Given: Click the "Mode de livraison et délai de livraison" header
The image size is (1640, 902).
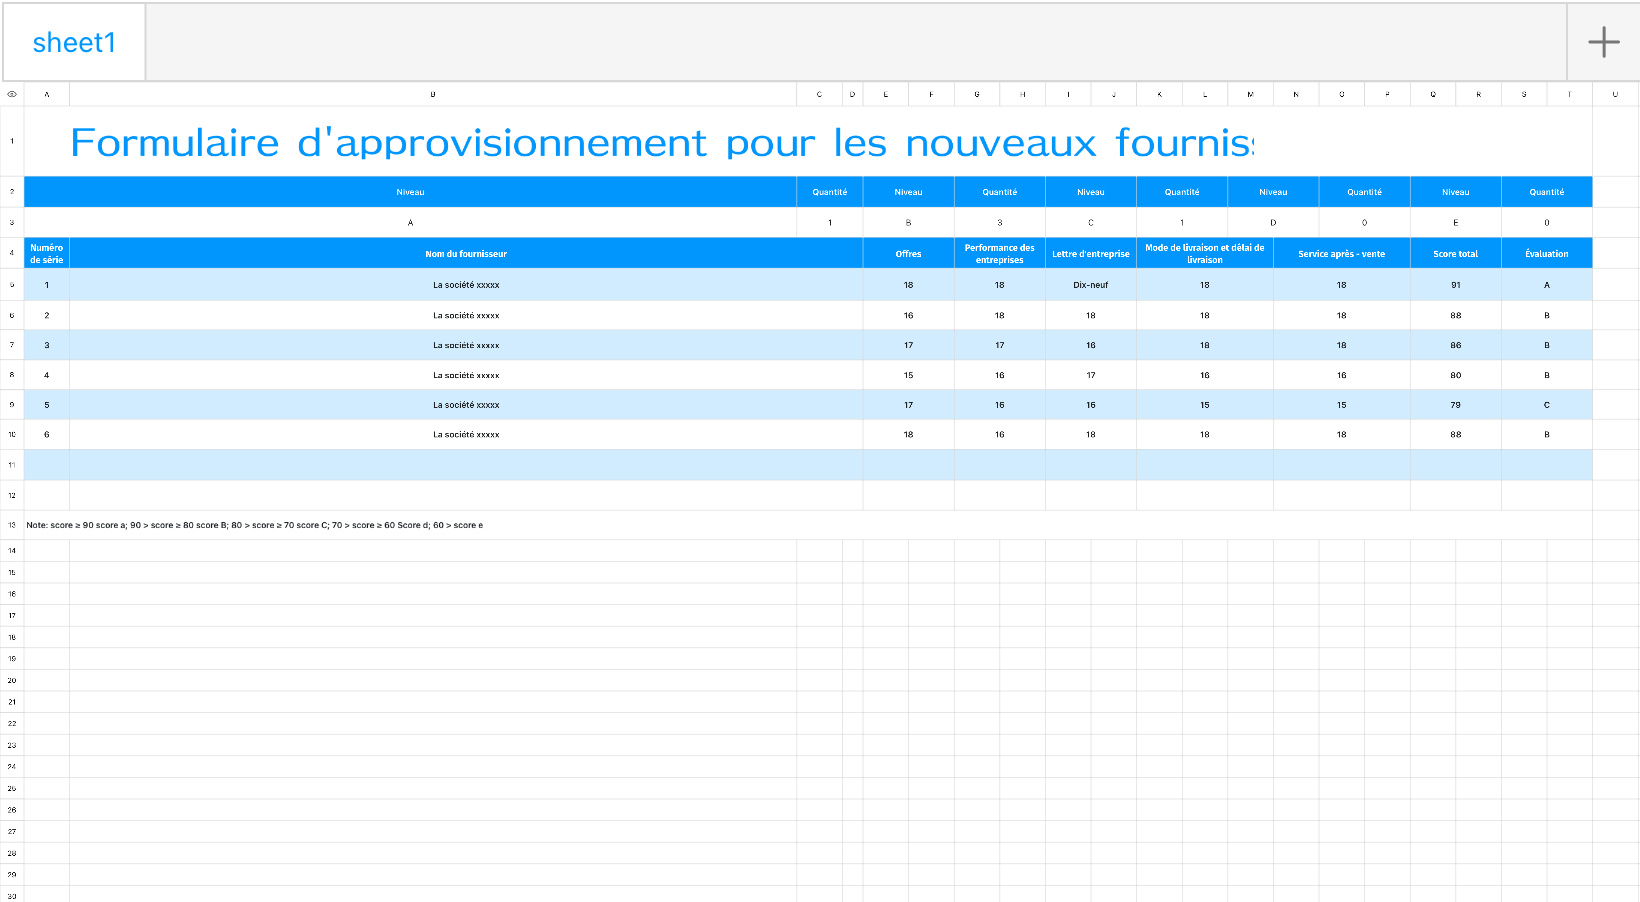Looking at the screenshot, I should (1204, 253).
